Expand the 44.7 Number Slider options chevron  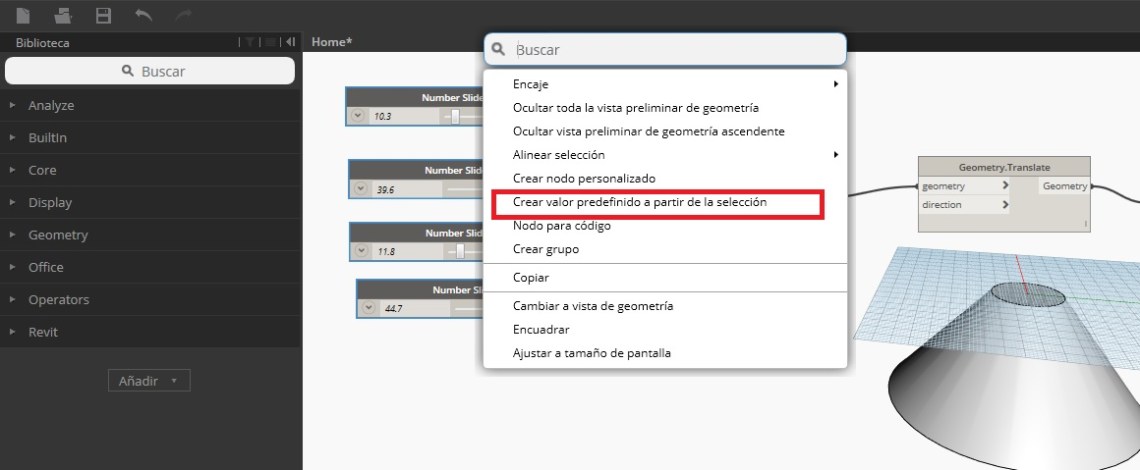pos(369,308)
